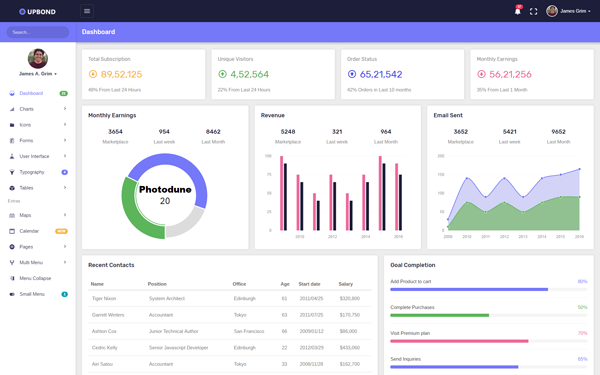Expand the Pages submenu chevron
Screen dimensions: 600x375
65,246
